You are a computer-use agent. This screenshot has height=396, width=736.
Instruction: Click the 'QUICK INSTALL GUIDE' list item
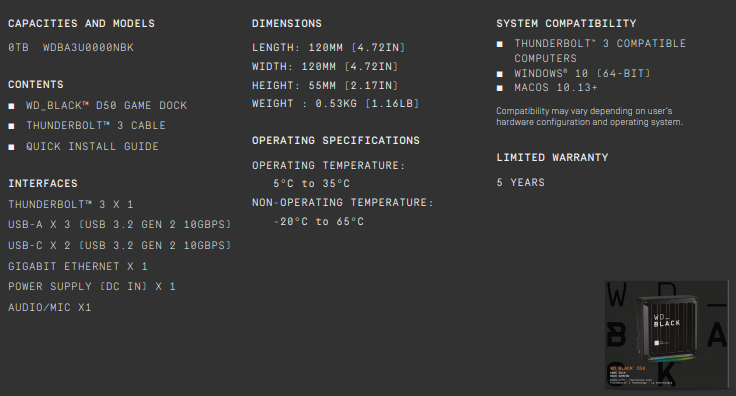click(x=92, y=146)
